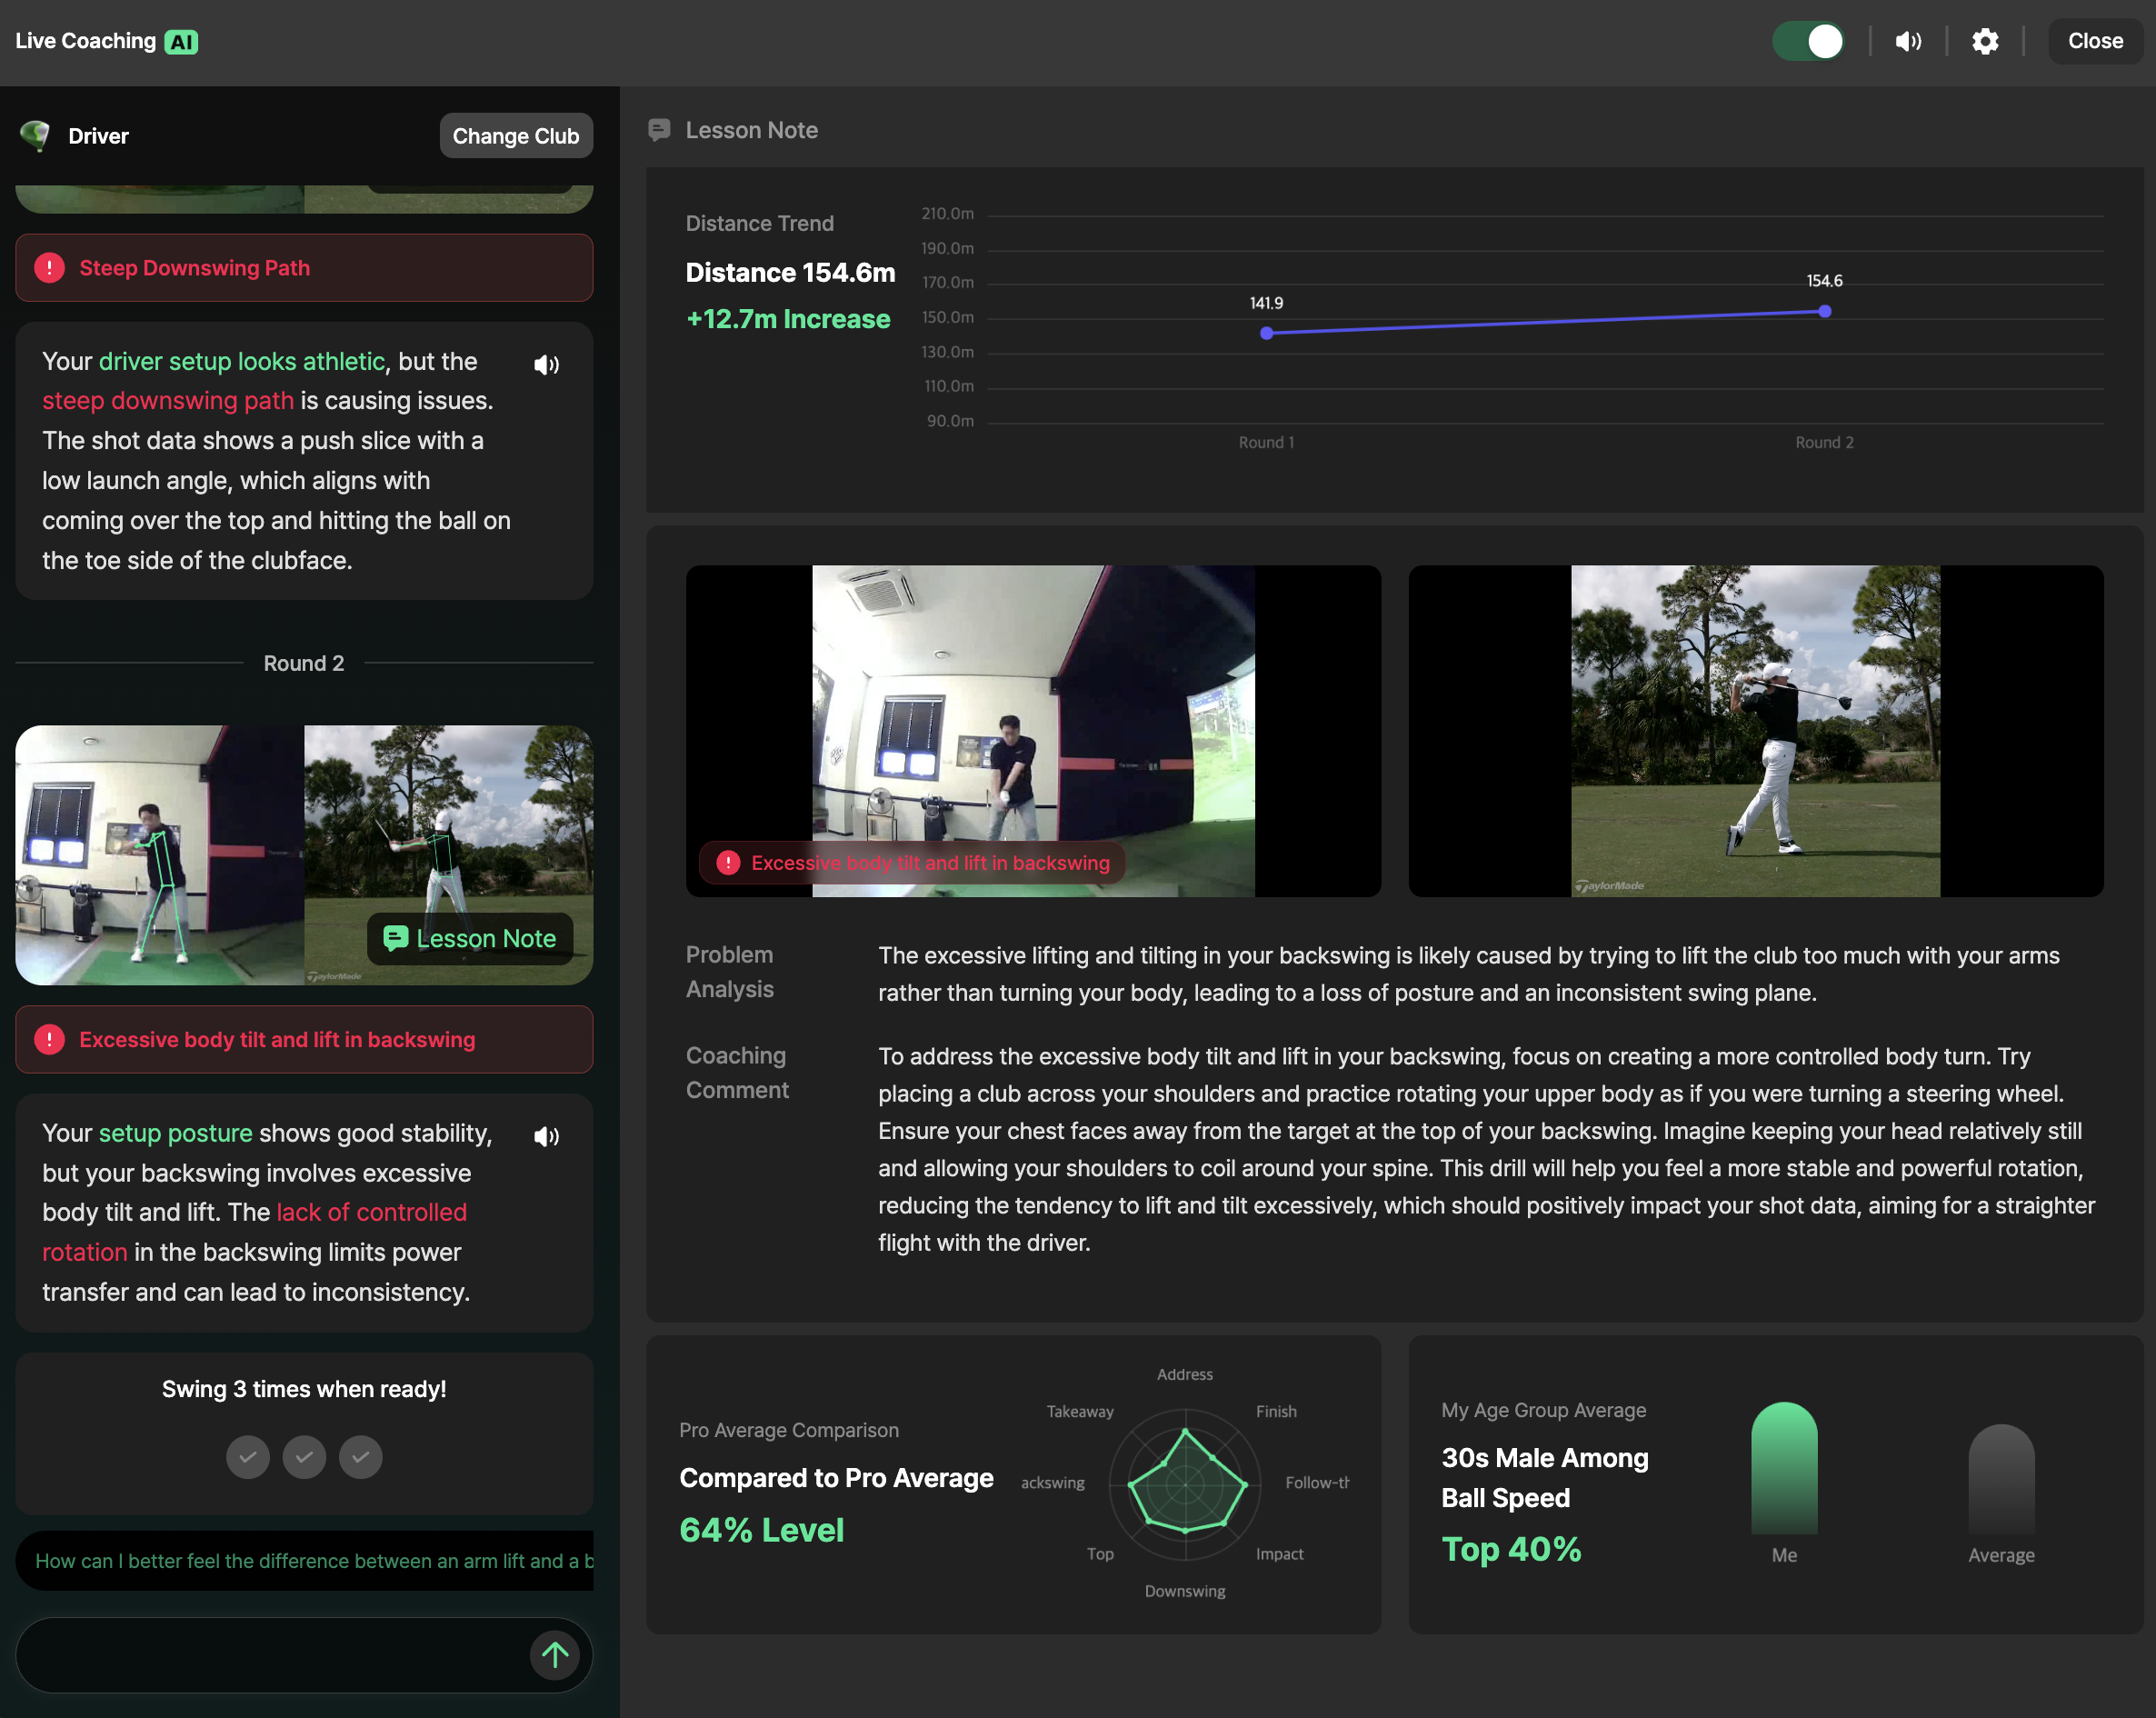Click the Driver club head icon
2156x1718 pixels.
click(36, 135)
